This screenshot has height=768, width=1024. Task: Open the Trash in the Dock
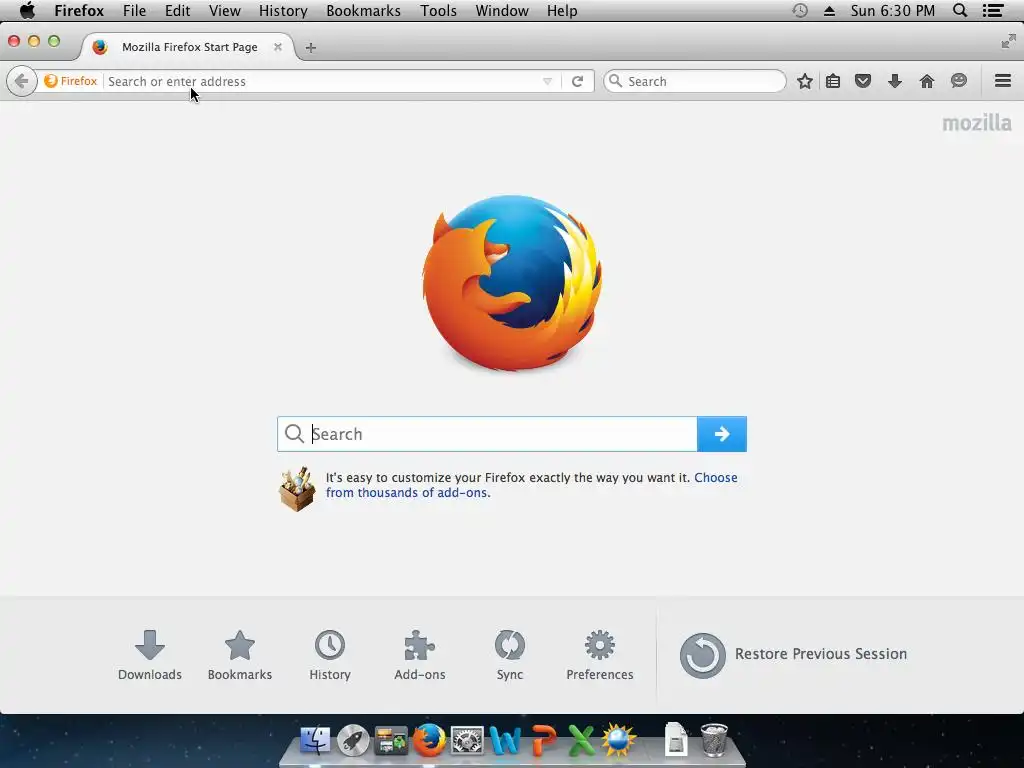pyautogui.click(x=714, y=740)
